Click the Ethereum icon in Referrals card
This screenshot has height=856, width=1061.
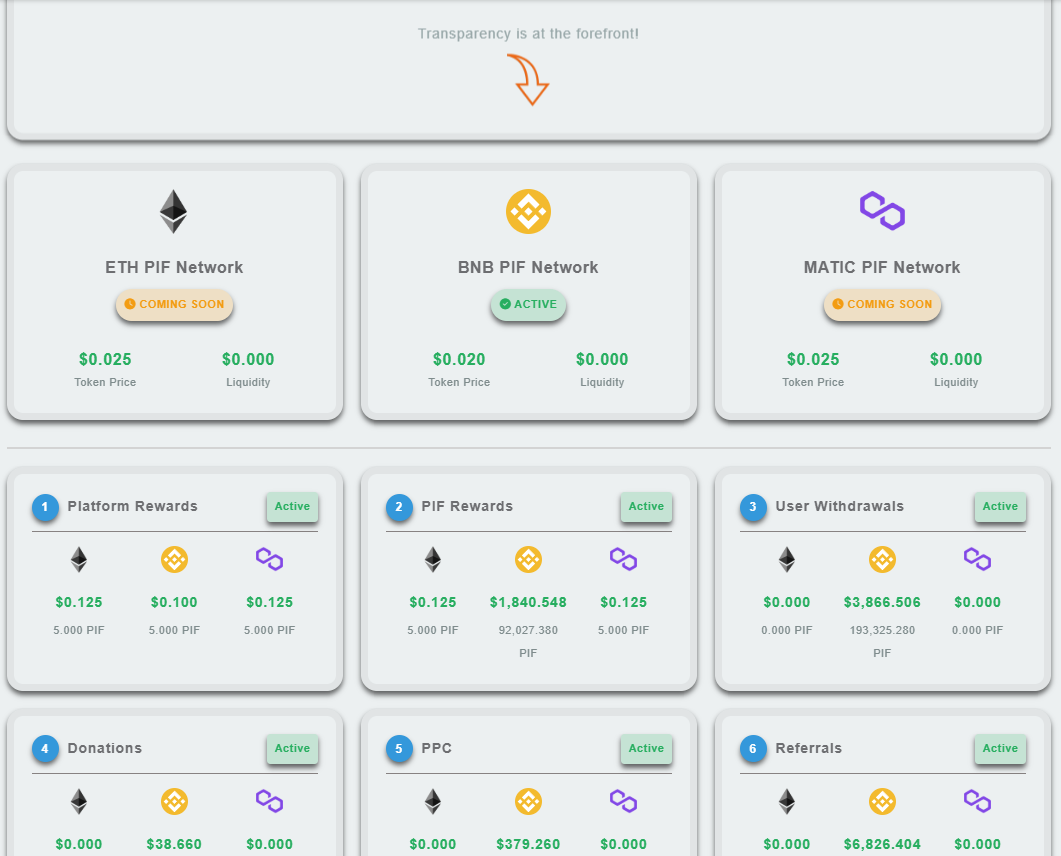pos(786,802)
